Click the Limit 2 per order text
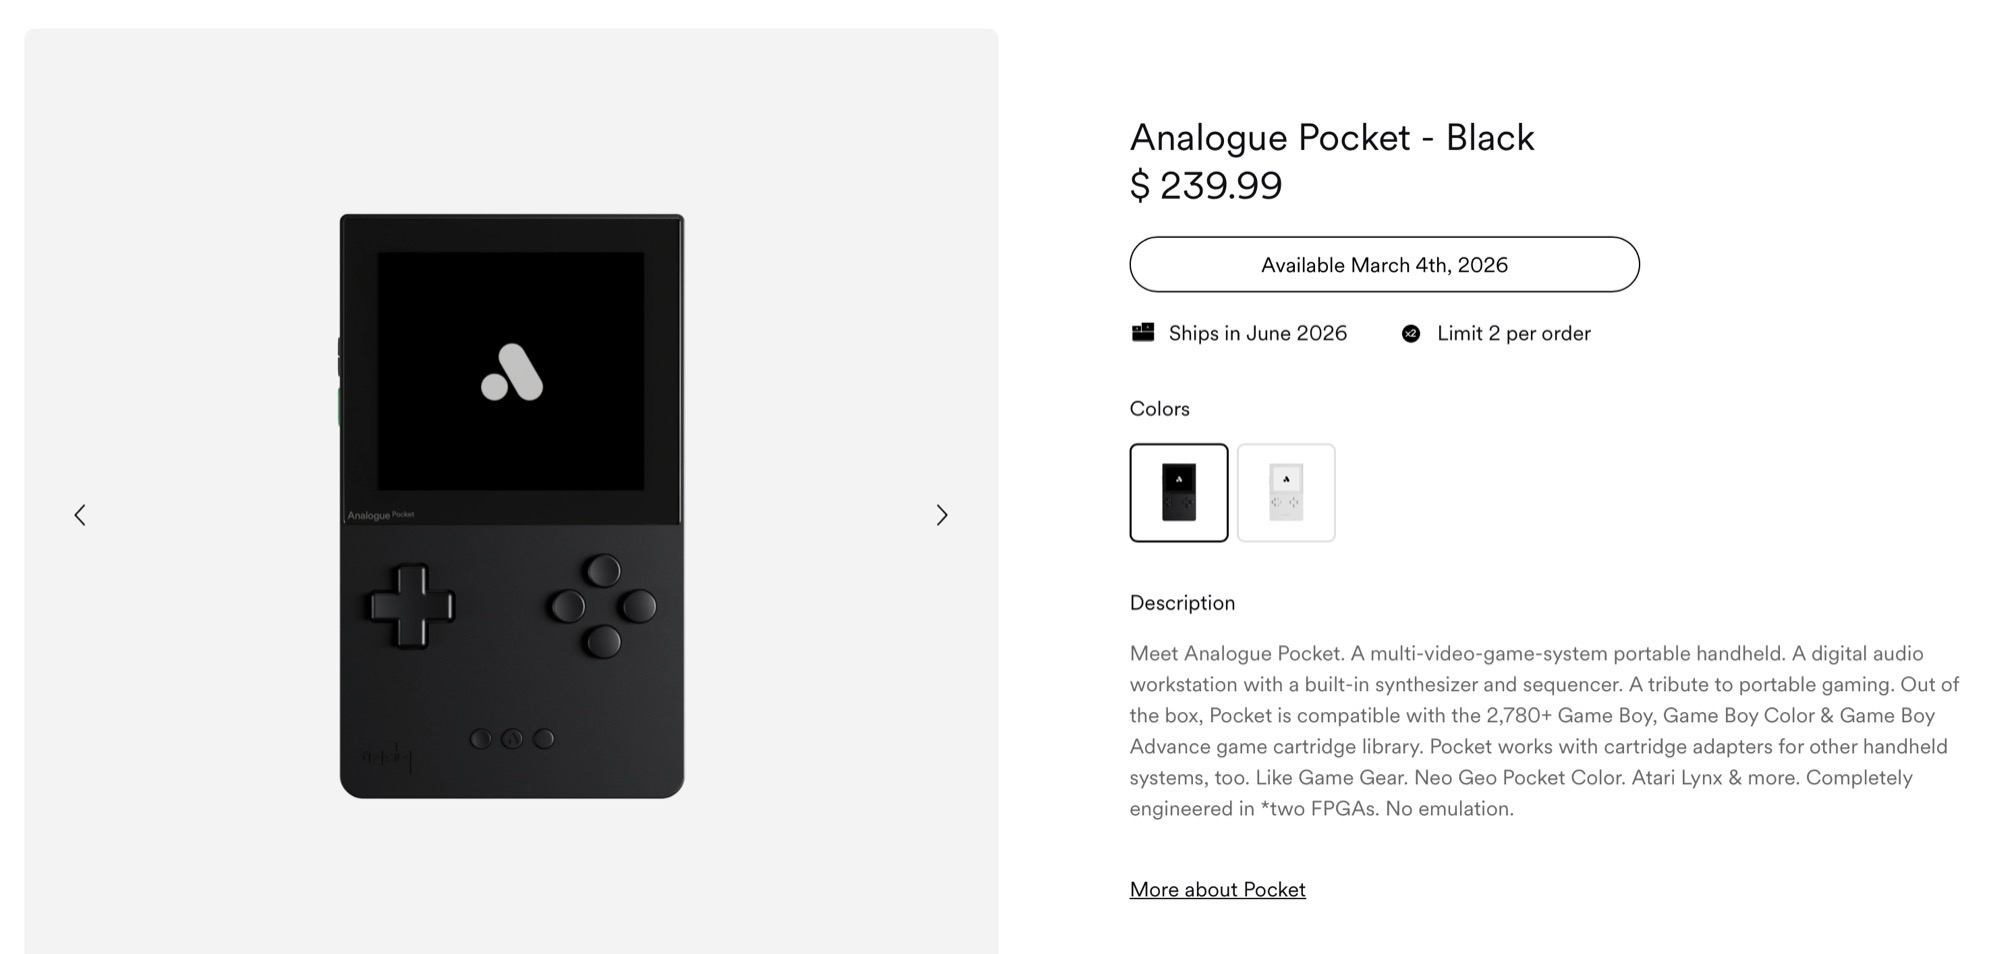This screenshot has height=954, width=2000. [x=1513, y=333]
